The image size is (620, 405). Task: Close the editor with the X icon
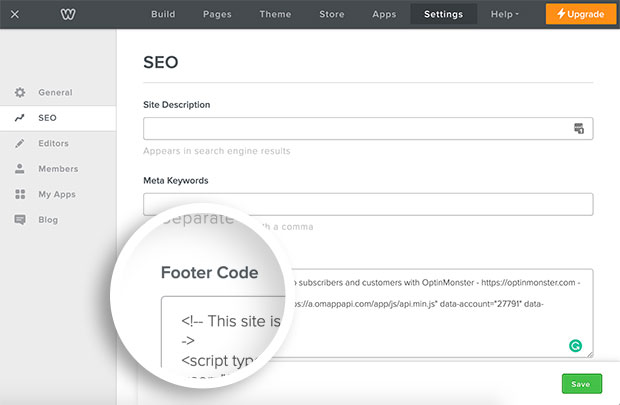click(15, 14)
